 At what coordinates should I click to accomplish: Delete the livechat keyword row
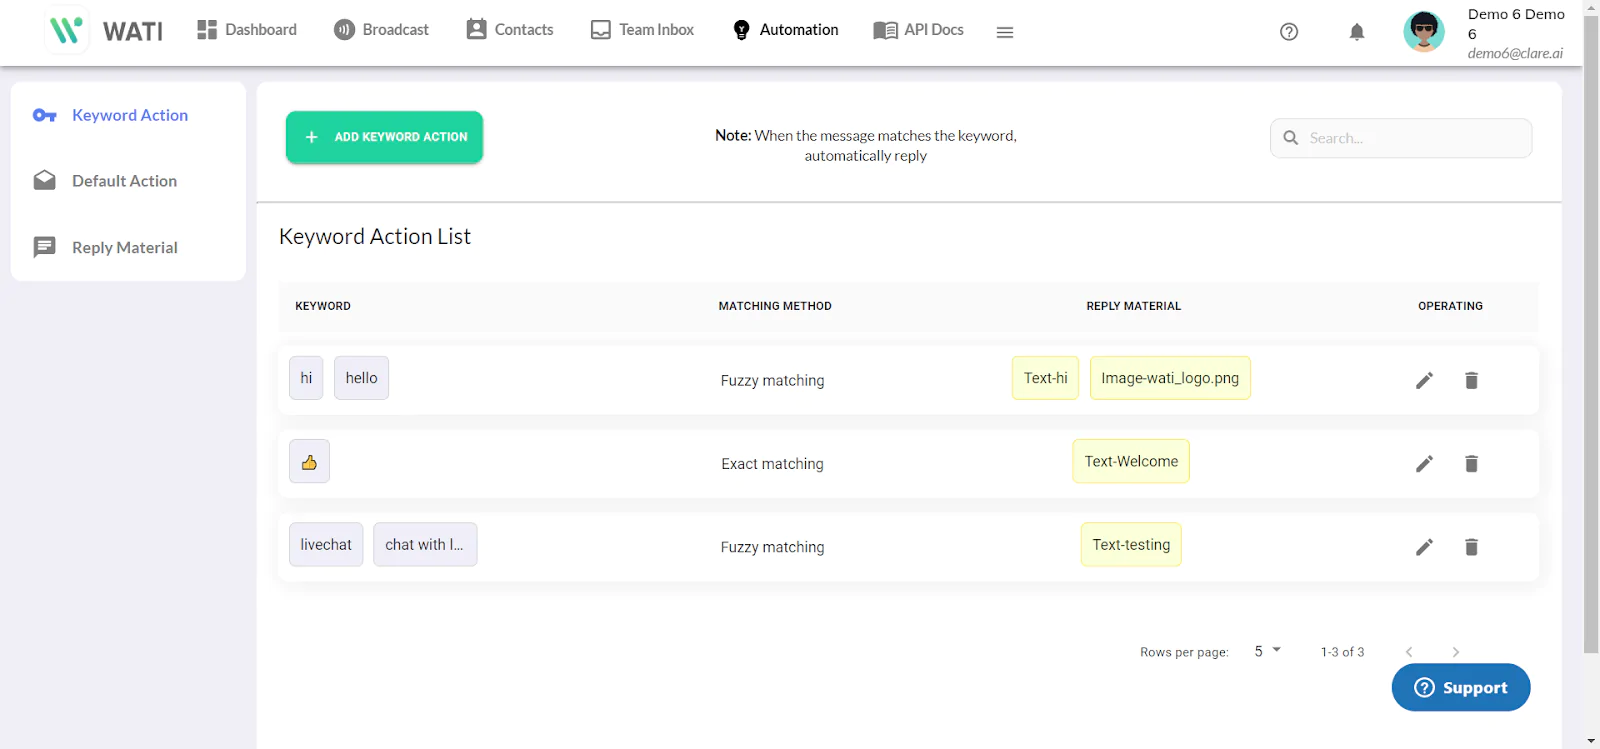(x=1471, y=547)
